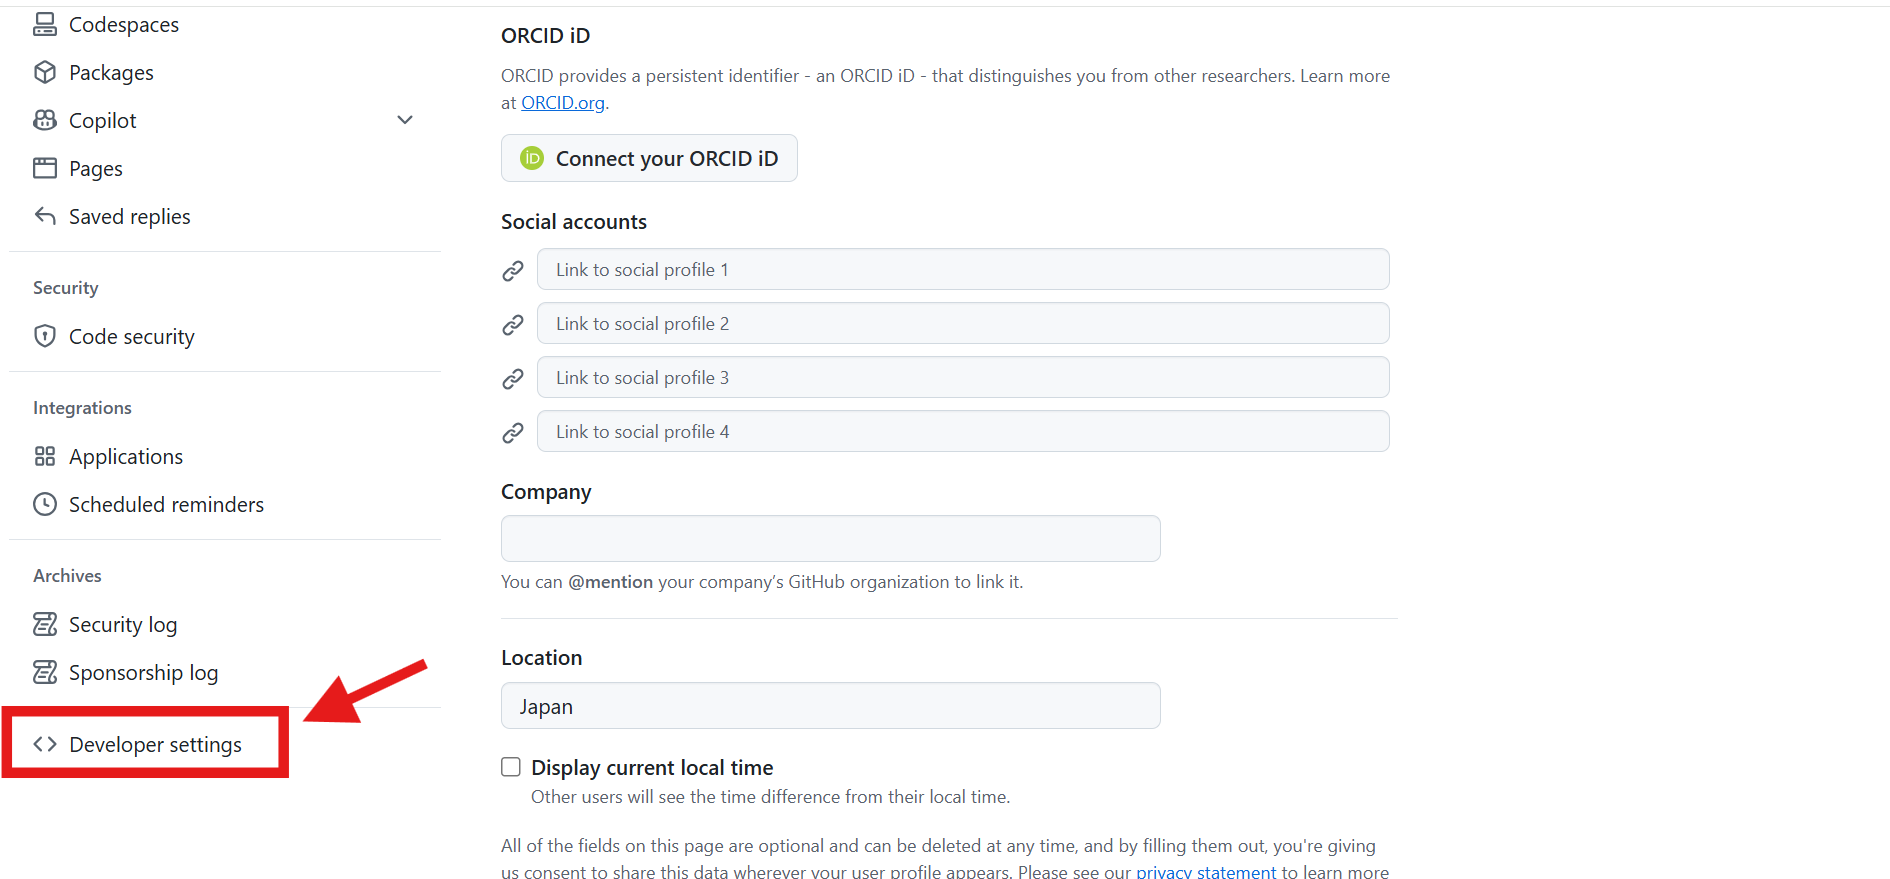
Task: Click the Location field containing Japan
Action: [831, 706]
